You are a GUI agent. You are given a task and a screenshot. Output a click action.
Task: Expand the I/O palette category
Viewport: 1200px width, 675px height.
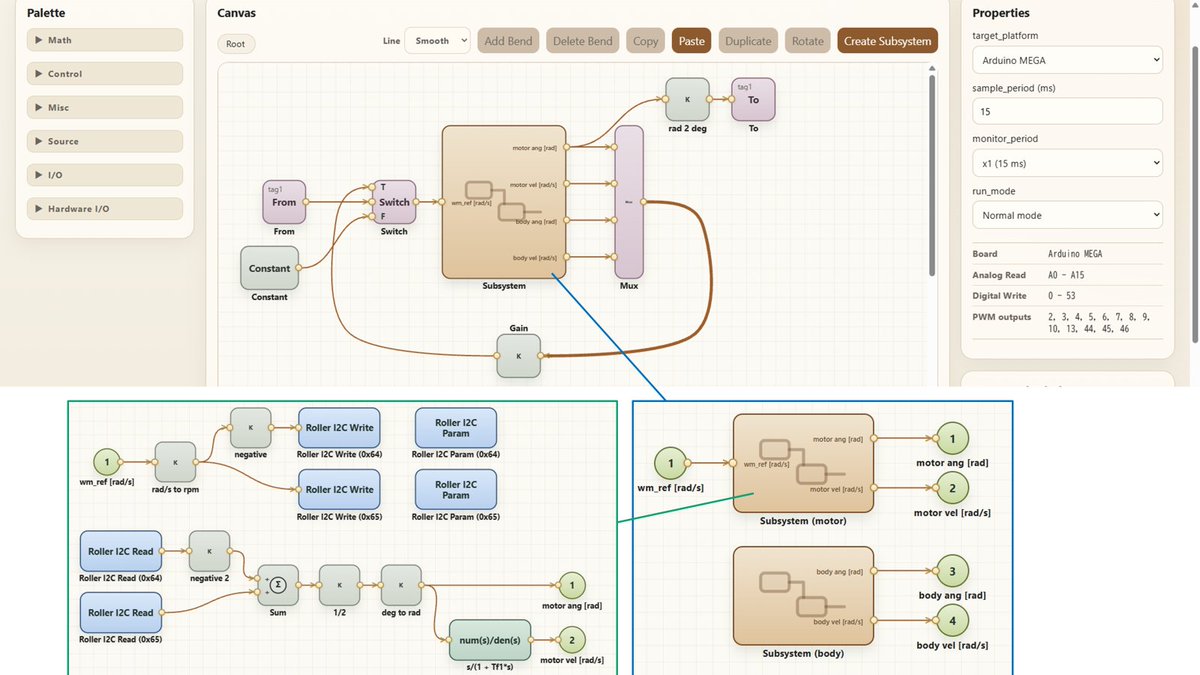(x=106, y=175)
